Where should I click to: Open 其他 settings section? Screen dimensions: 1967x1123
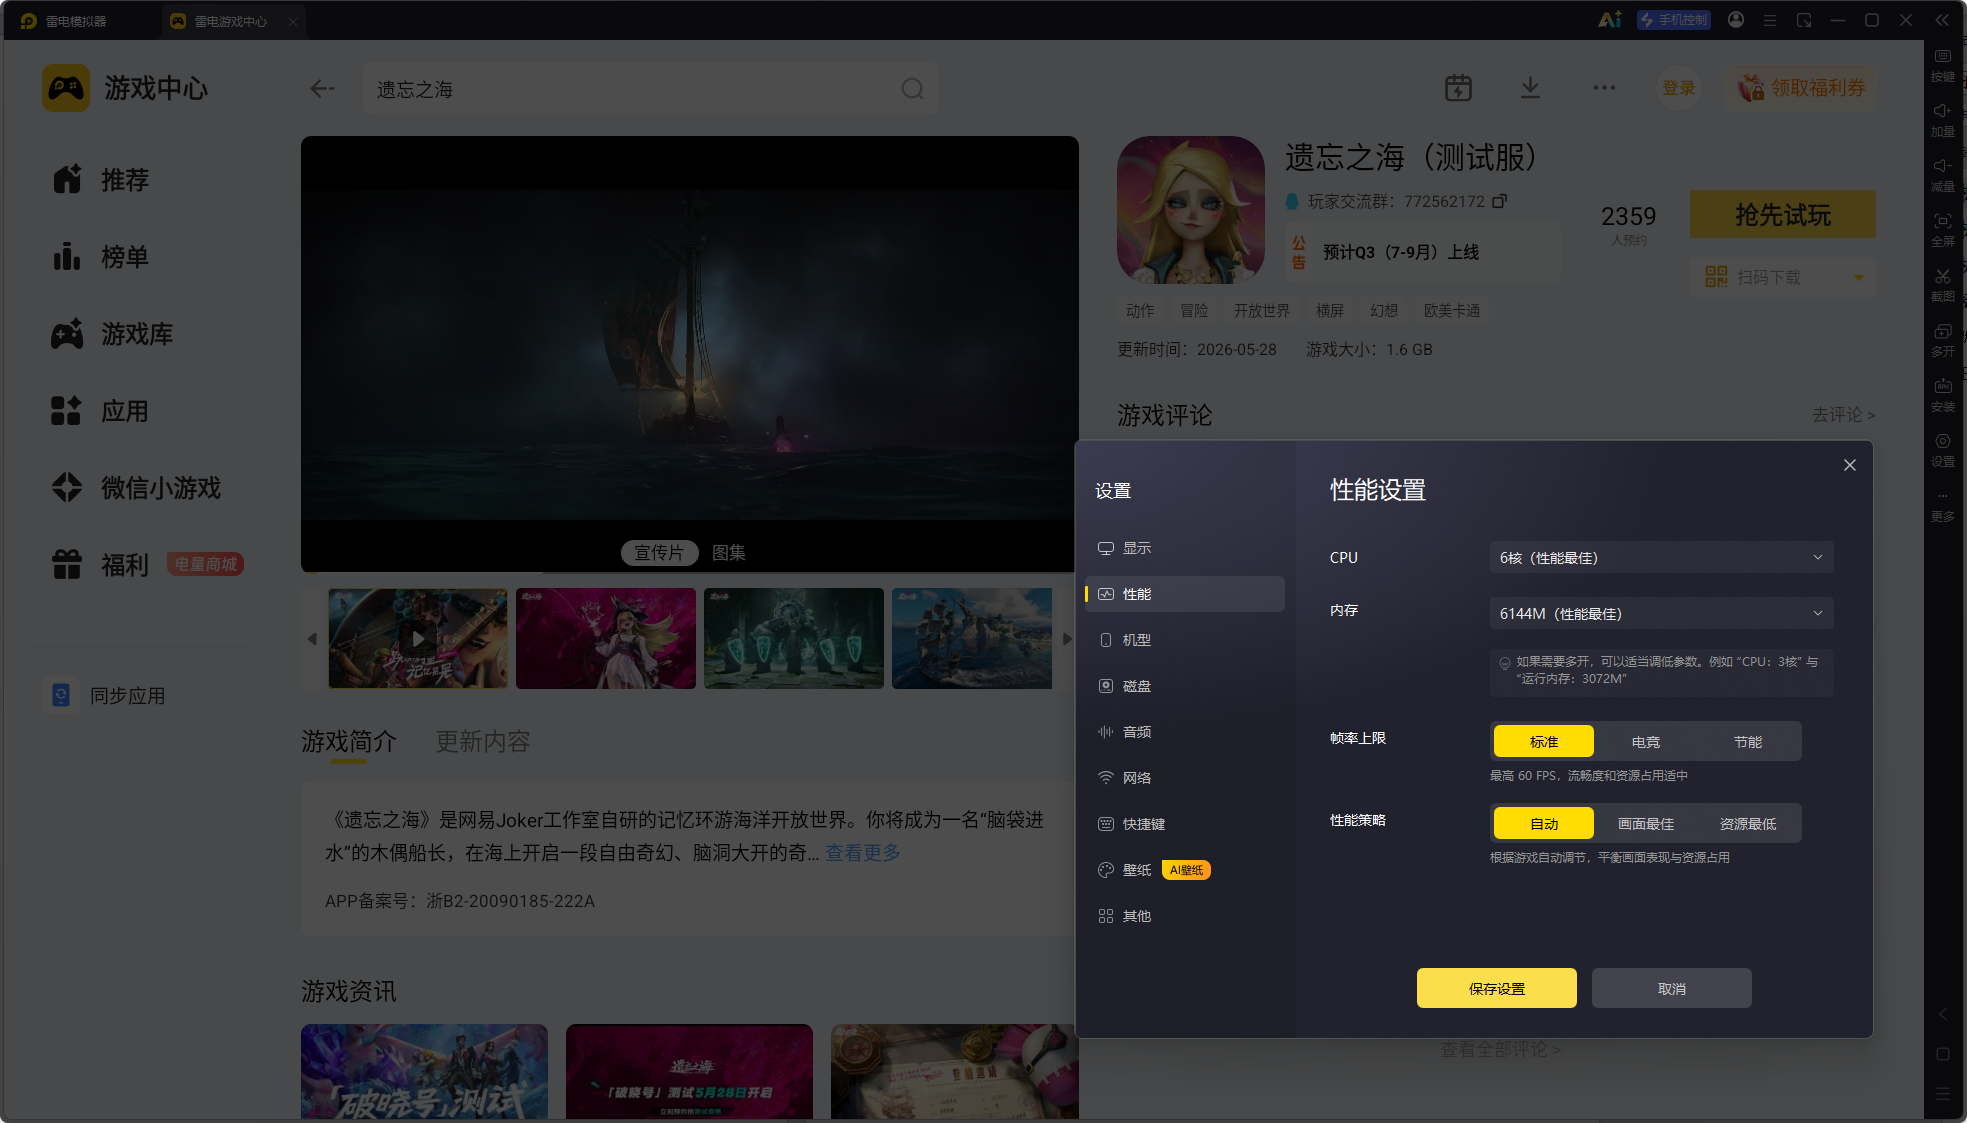pyautogui.click(x=1185, y=916)
